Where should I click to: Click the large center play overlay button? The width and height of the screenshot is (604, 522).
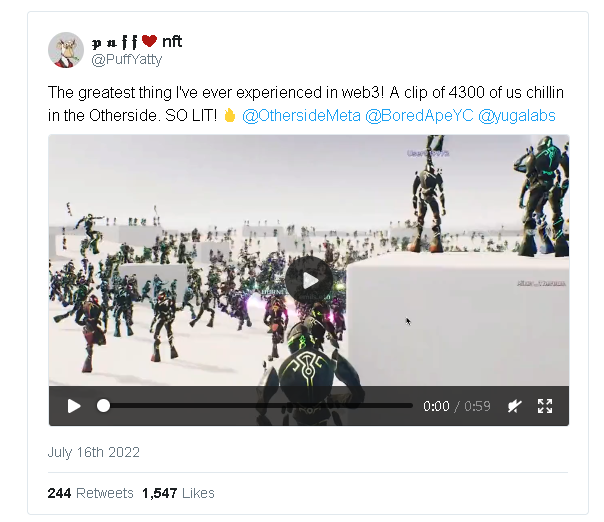pos(309,280)
